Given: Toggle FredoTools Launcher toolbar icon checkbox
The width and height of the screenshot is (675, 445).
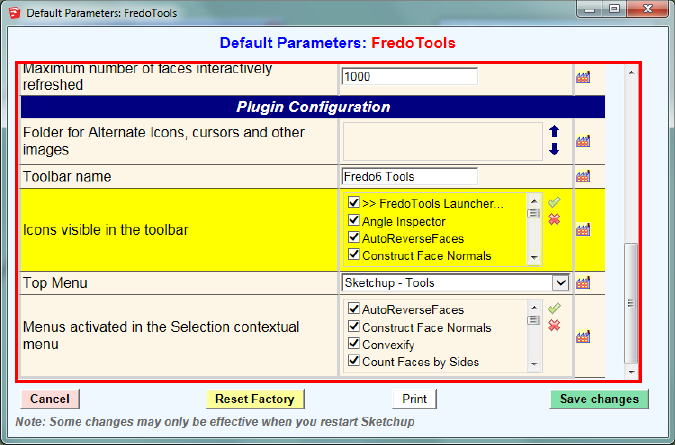Looking at the screenshot, I should point(354,202).
